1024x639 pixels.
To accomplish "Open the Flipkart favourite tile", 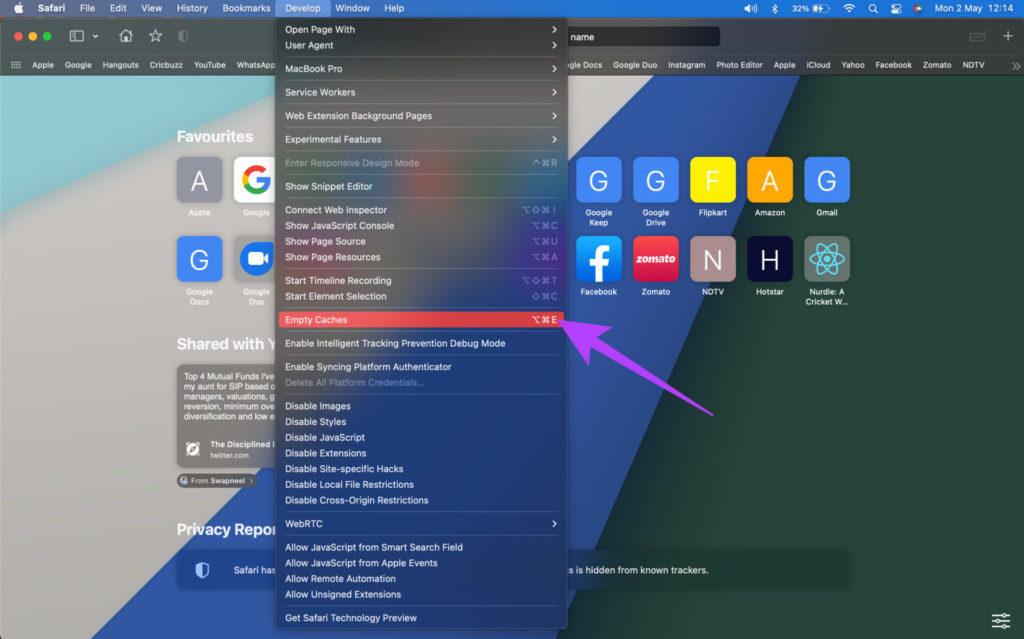I will [712, 180].
